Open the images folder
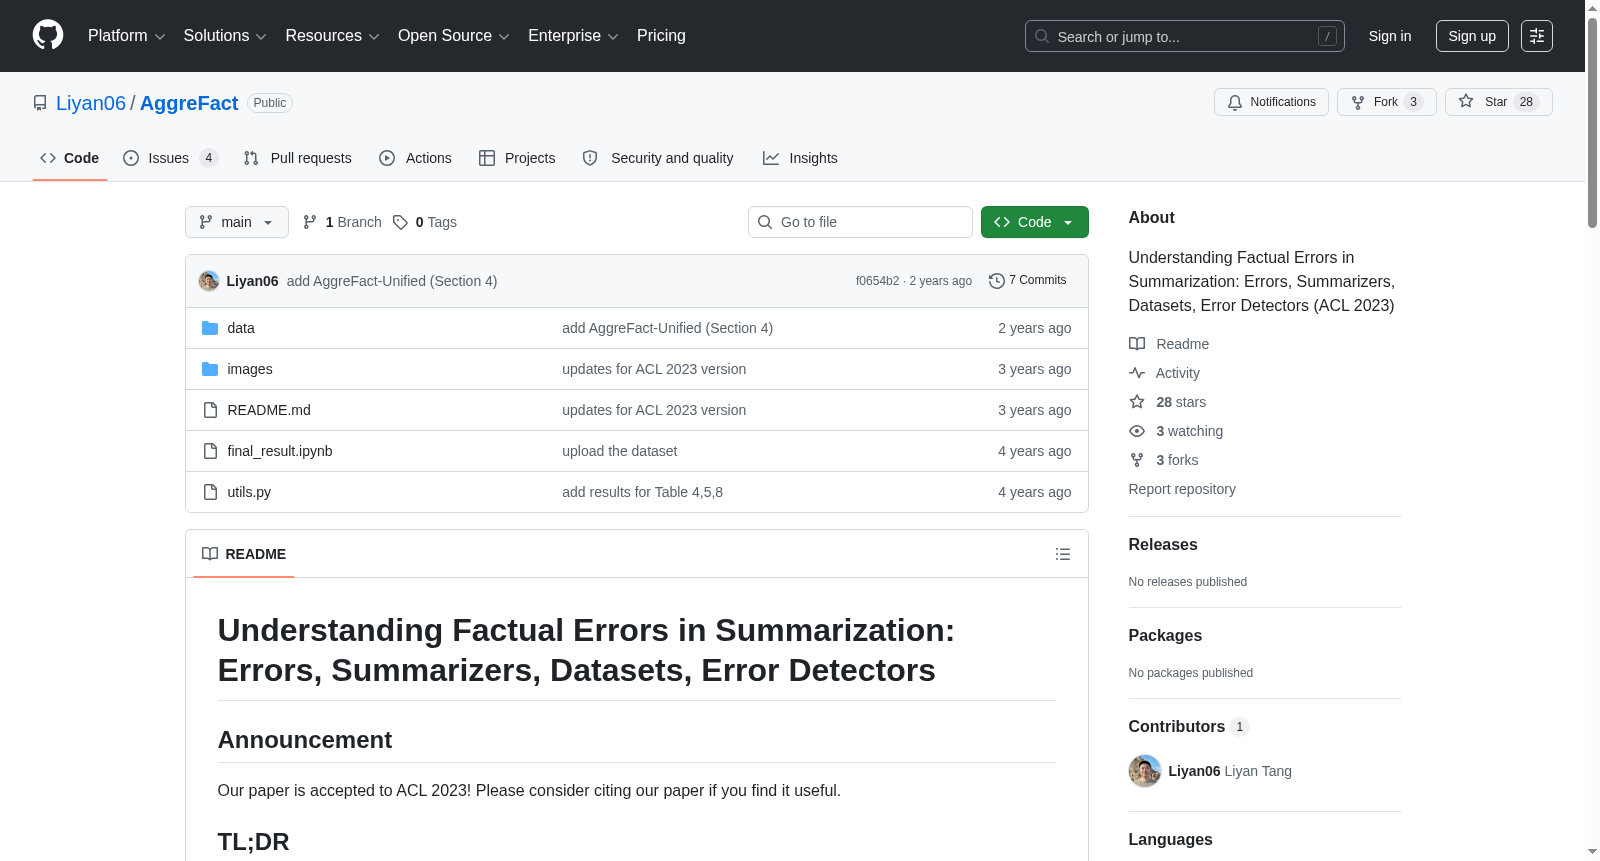This screenshot has height=861, width=1600. [250, 369]
